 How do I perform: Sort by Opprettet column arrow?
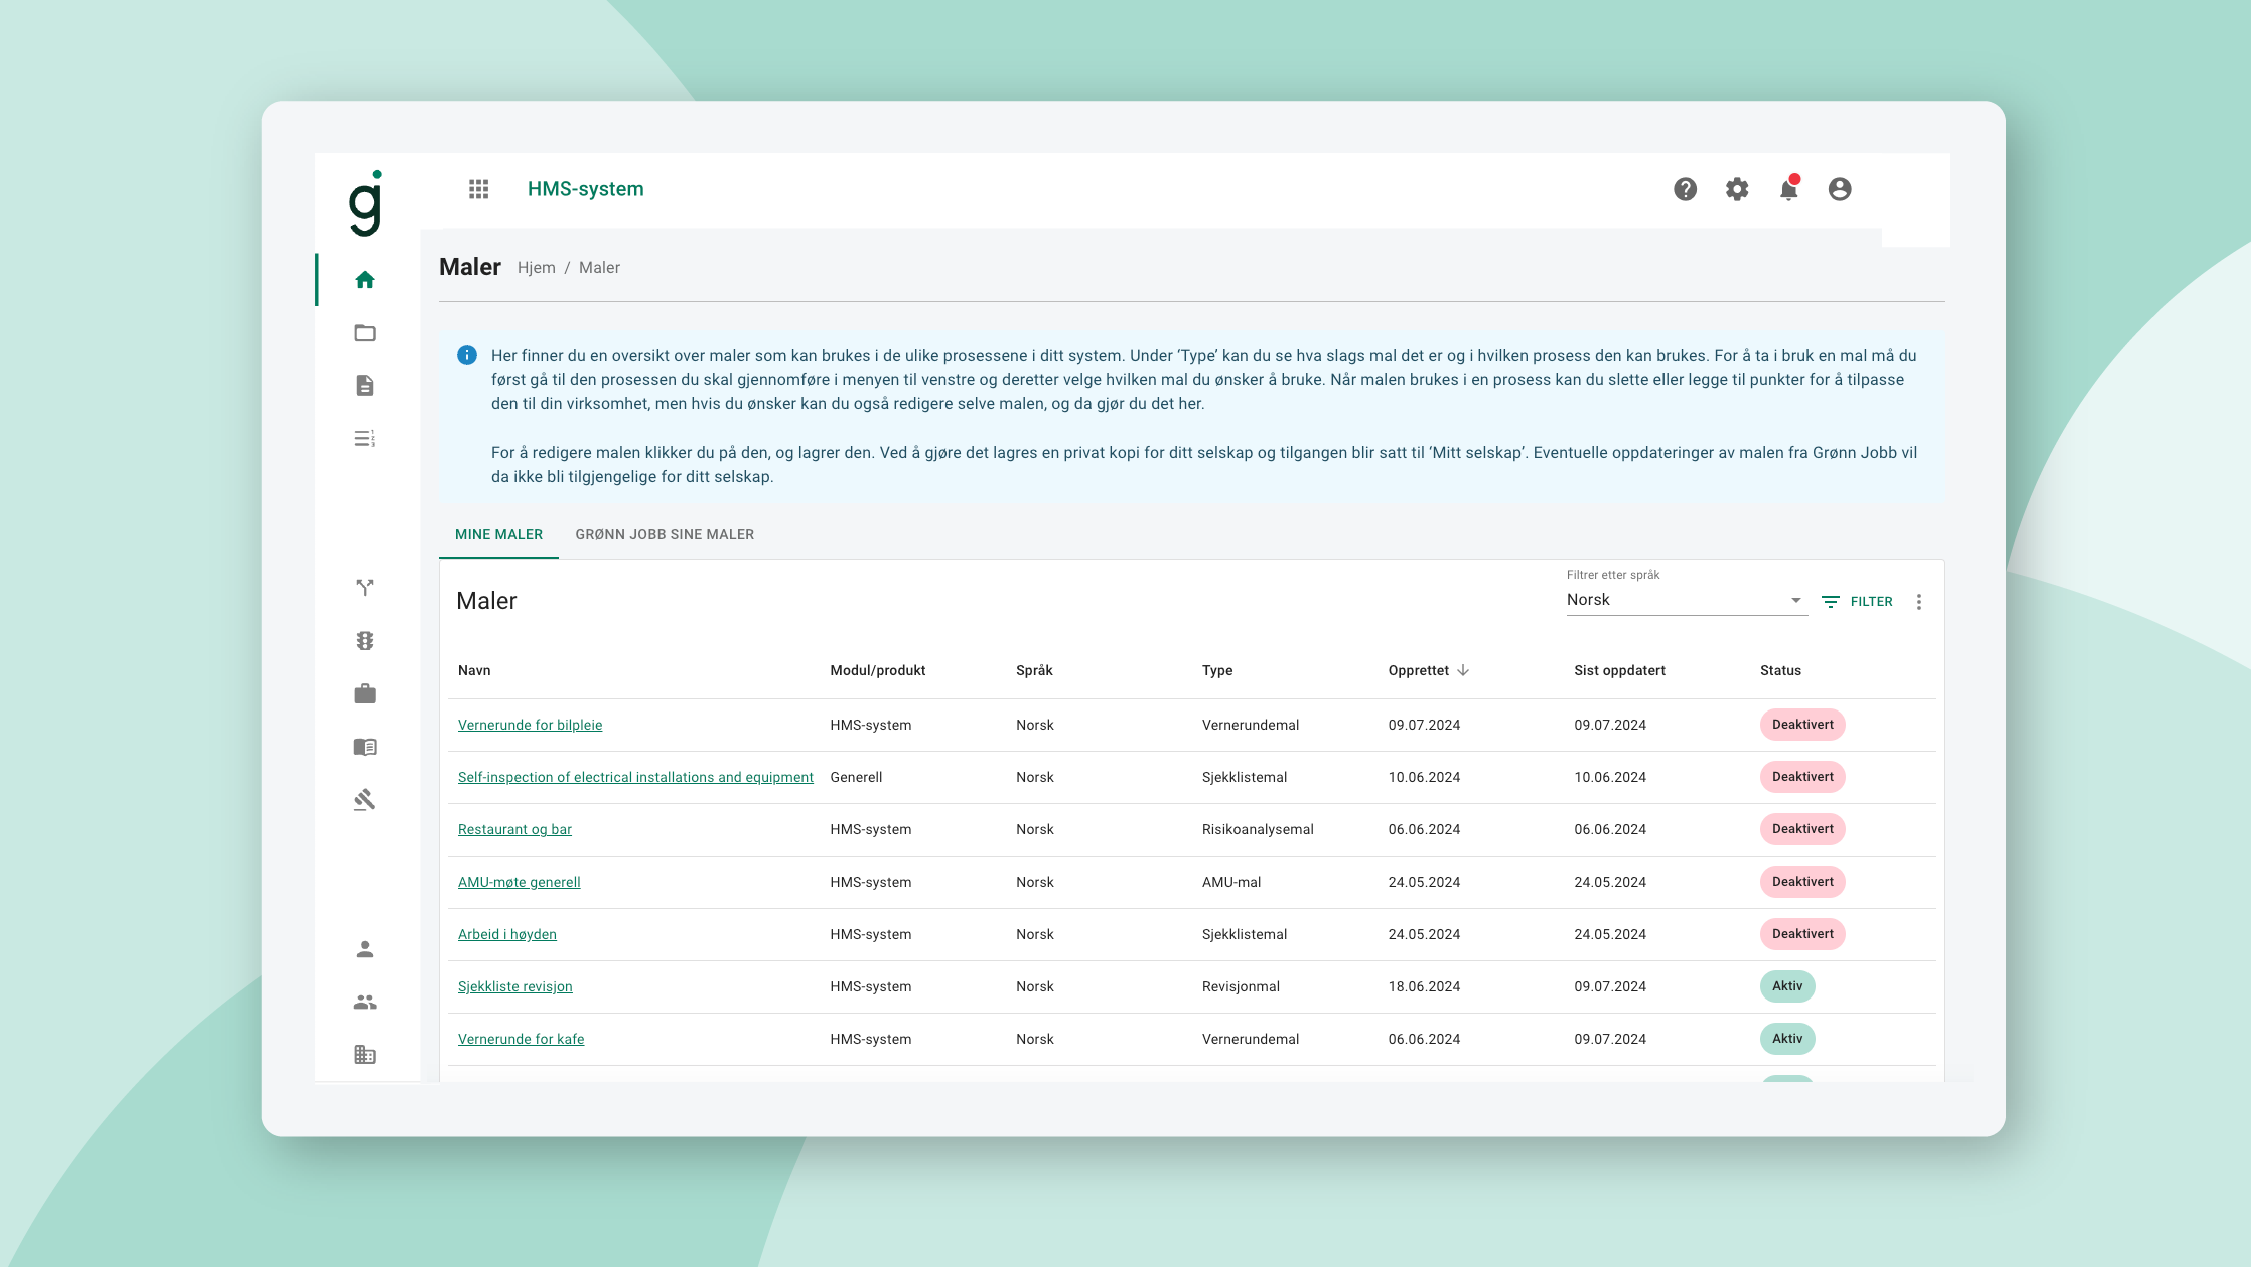coord(1463,670)
